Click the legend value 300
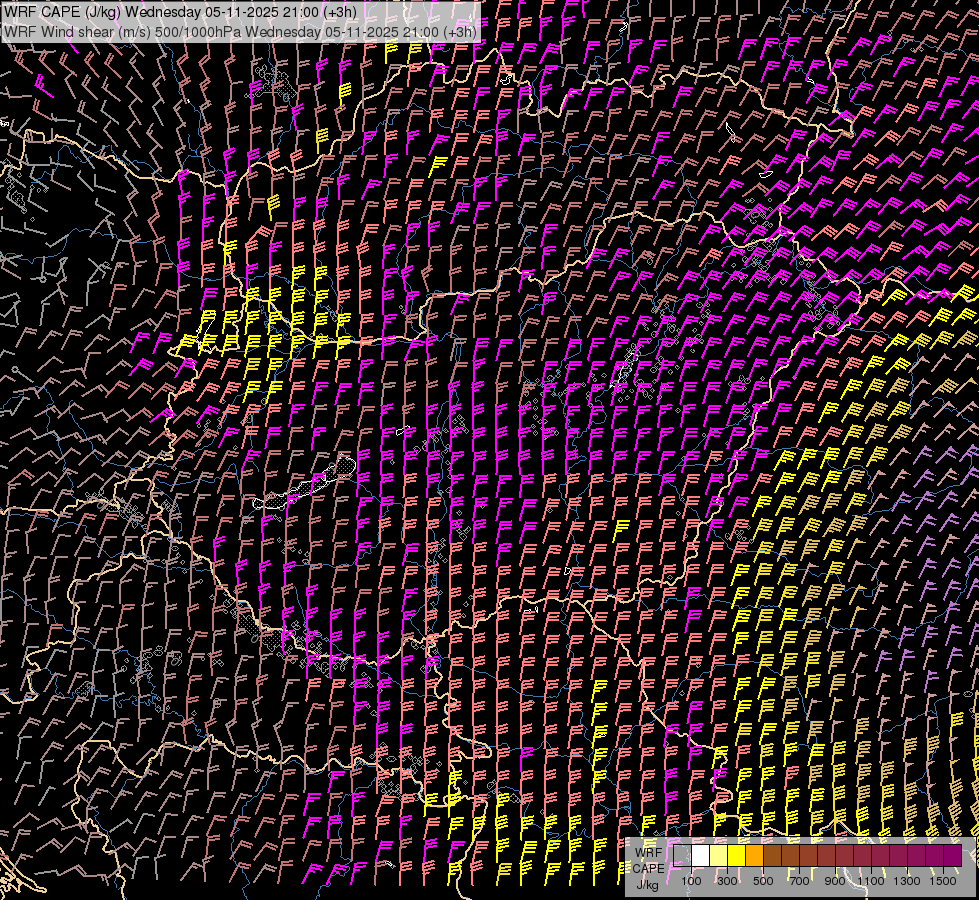Screen dimensions: 979x900 coord(727,881)
